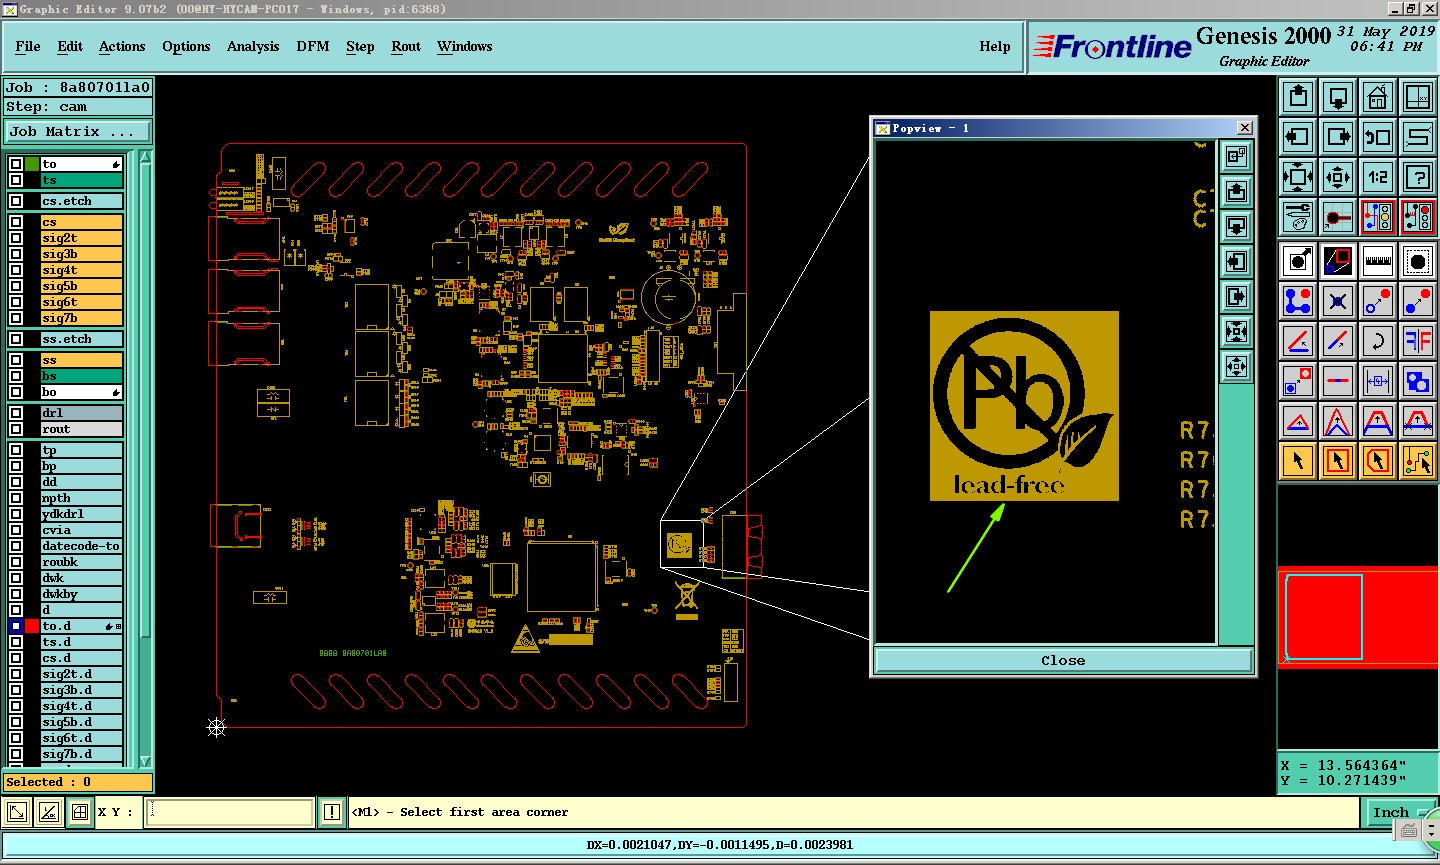Click the home view icon

click(x=1378, y=97)
